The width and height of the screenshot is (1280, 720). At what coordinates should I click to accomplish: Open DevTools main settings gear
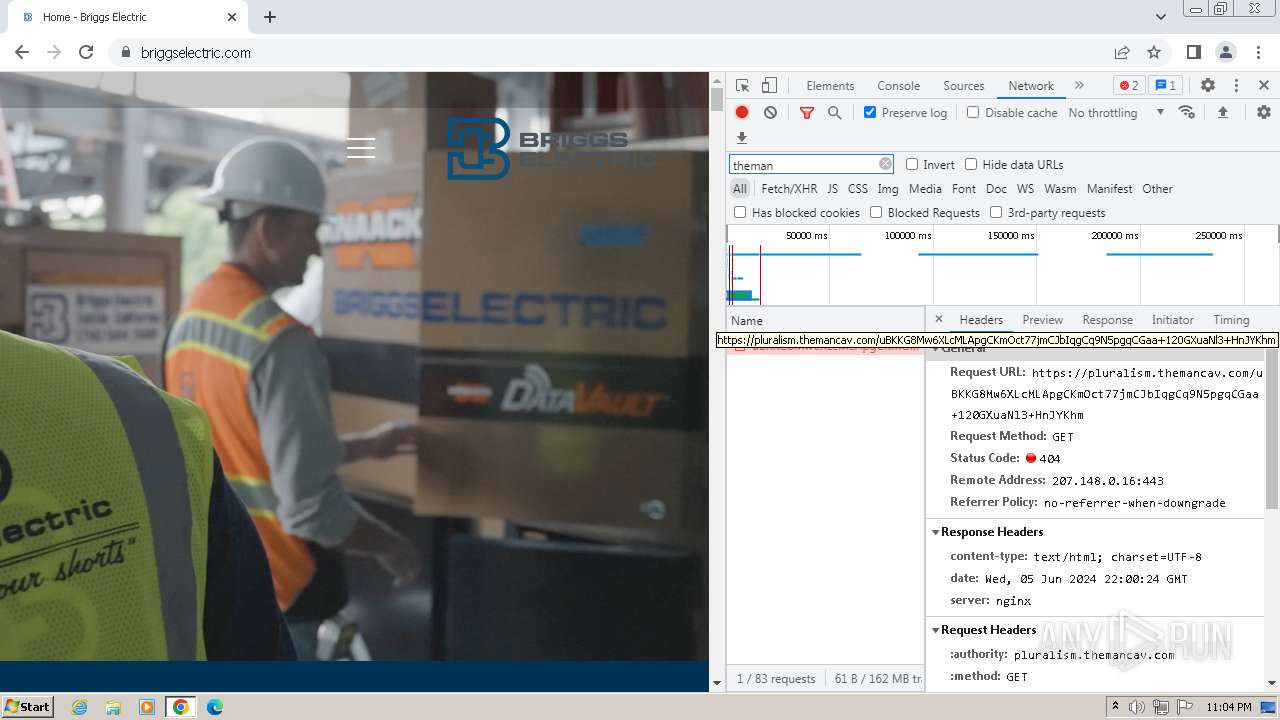click(x=1208, y=86)
